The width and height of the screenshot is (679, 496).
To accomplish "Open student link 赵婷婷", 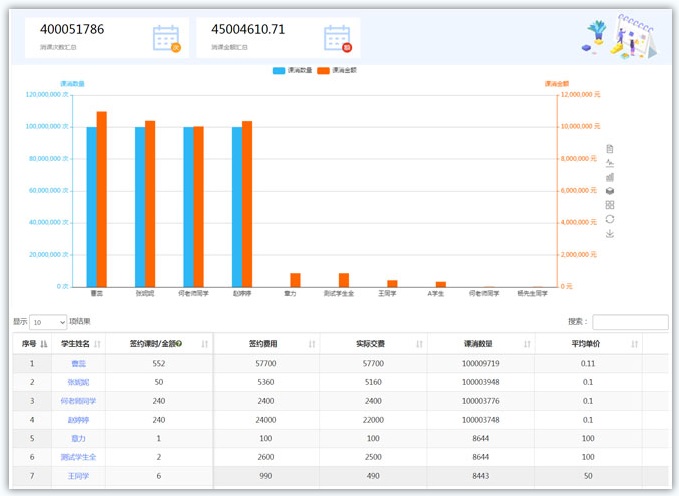I will tap(77, 419).
